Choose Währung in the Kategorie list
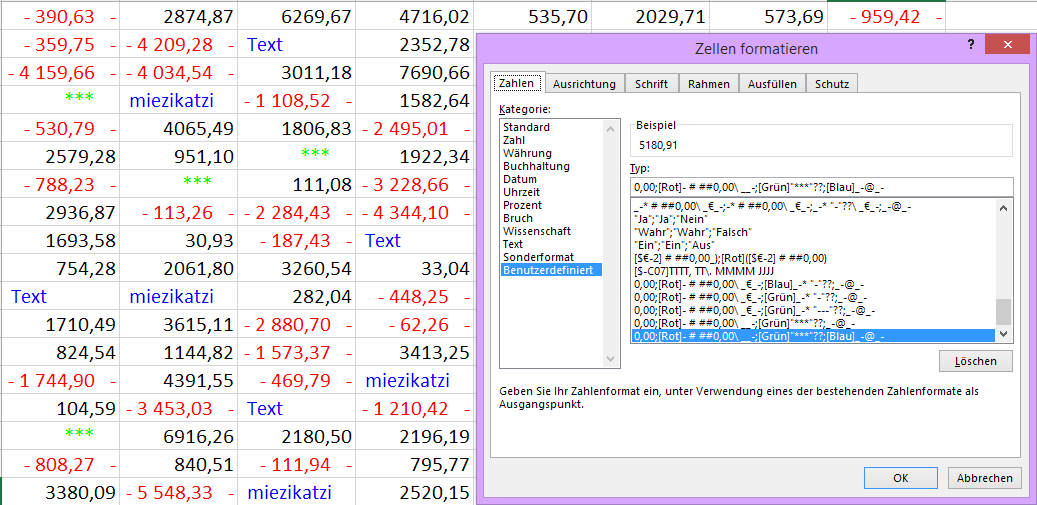This screenshot has height=505, width=1037. point(527,153)
